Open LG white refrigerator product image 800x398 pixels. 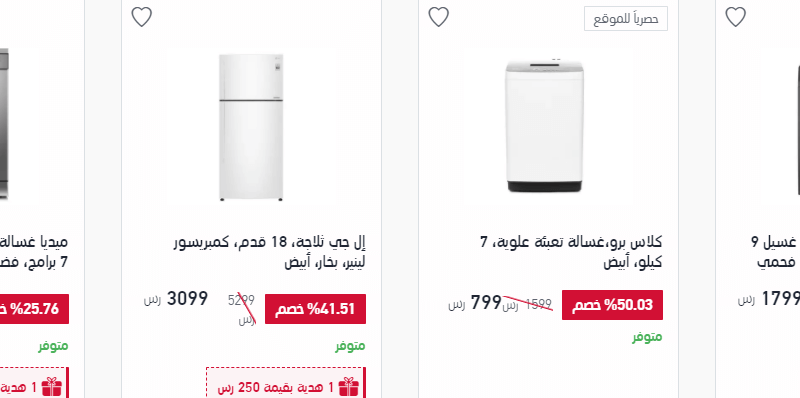point(251,127)
